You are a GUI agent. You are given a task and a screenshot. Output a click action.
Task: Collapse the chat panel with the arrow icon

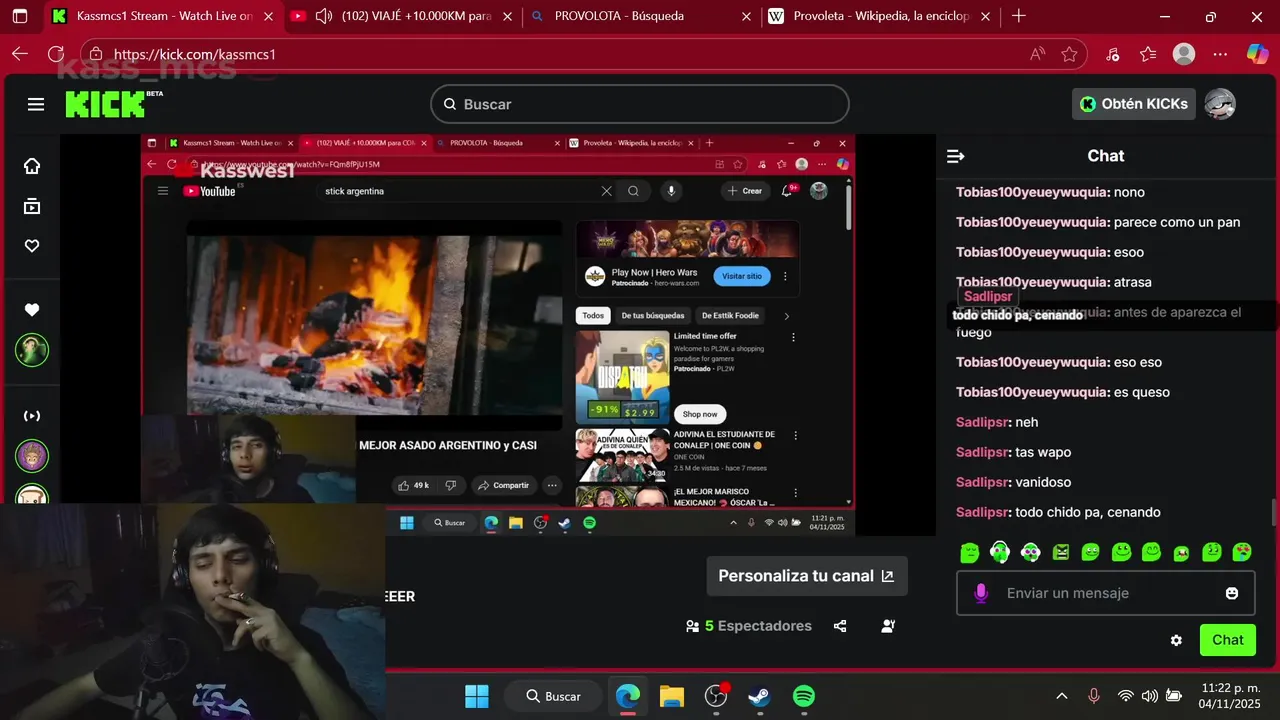[955, 156]
